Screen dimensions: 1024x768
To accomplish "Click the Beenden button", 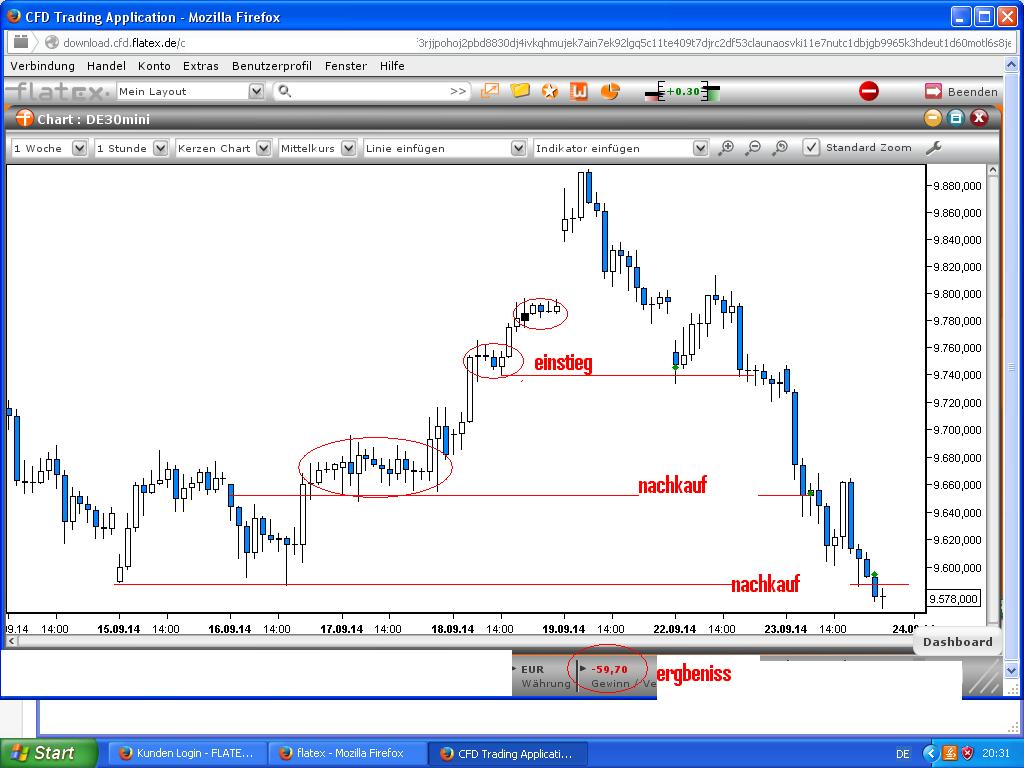I will (x=961, y=91).
